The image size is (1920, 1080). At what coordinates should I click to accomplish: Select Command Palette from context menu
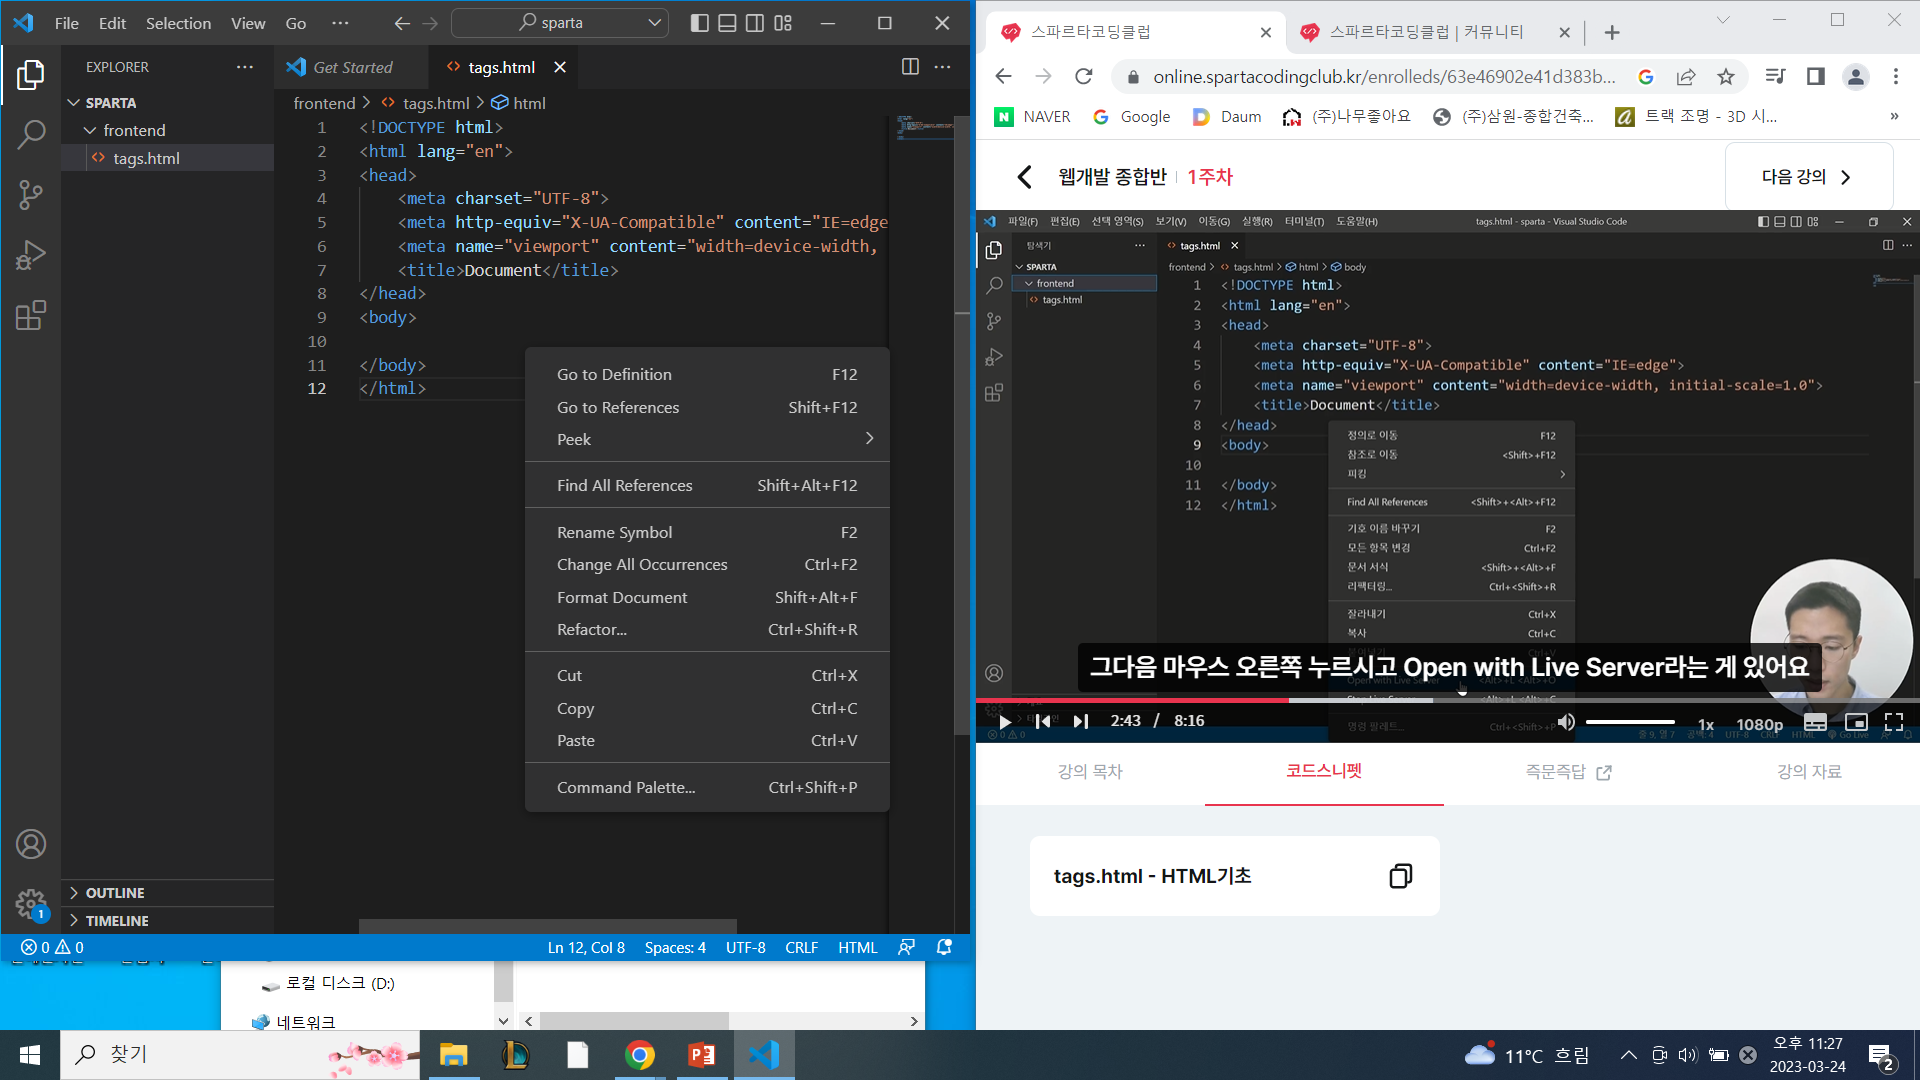pyautogui.click(x=707, y=787)
